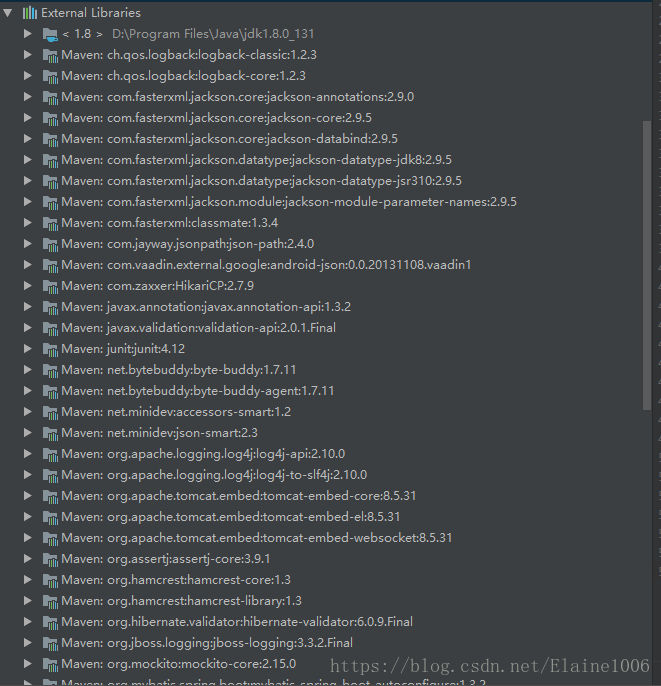Expand hamcrest-core:1.3 library arrow
This screenshot has width=661, height=686.
tap(28, 580)
